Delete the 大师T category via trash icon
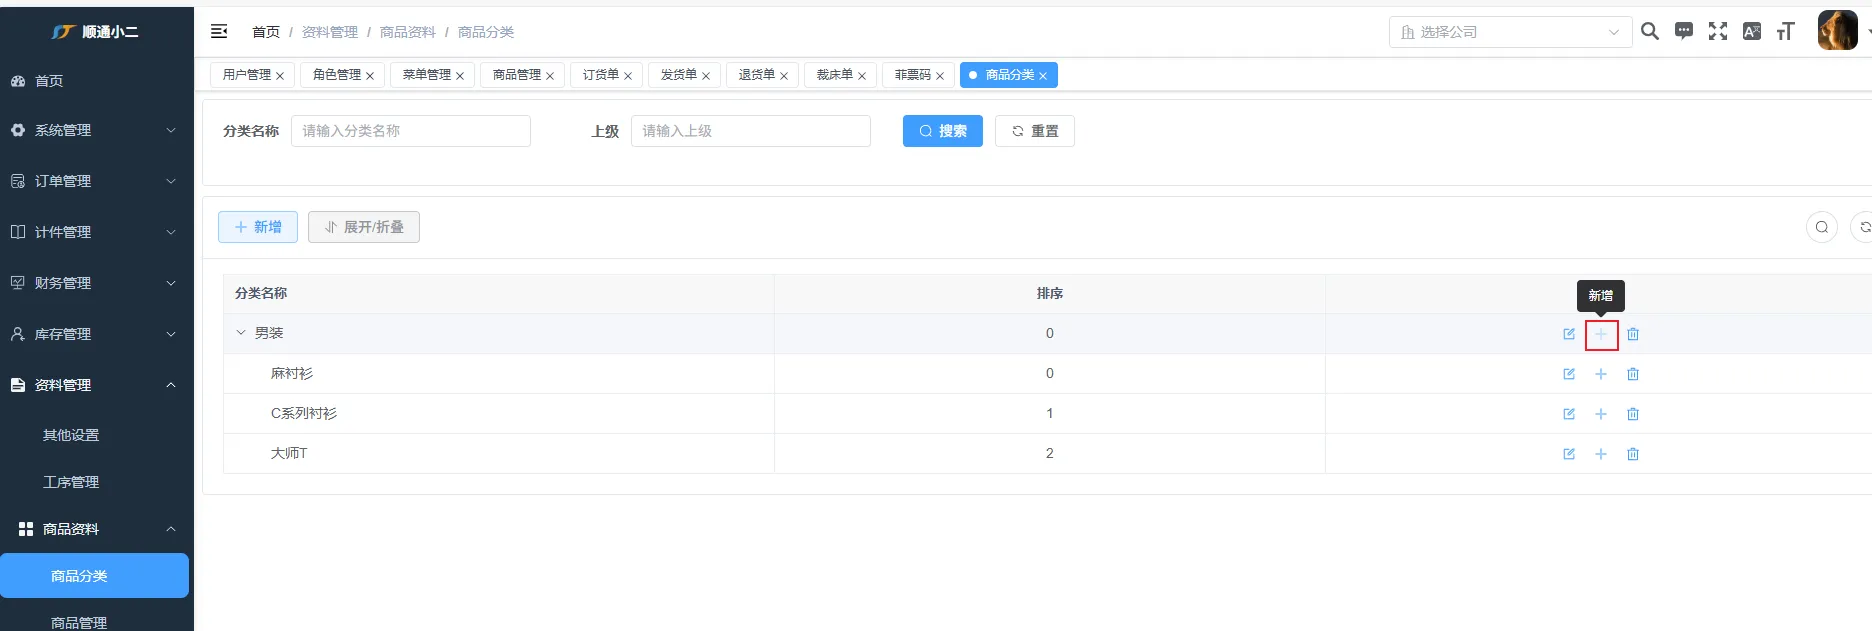 pyautogui.click(x=1633, y=454)
